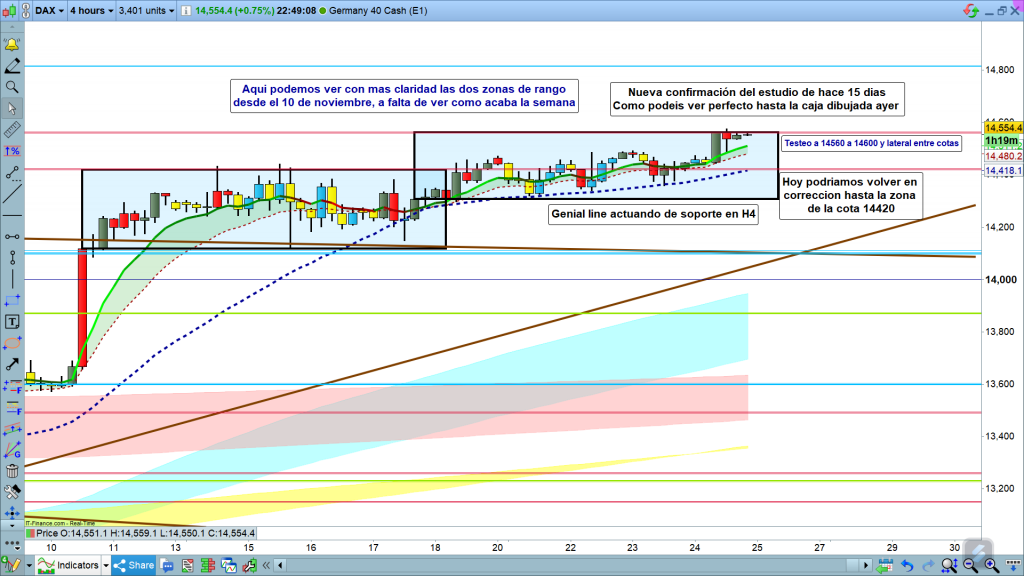Image resolution: width=1024 pixels, height=576 pixels.
Task: Open the 3,401 units dropdown
Action: pos(150,11)
